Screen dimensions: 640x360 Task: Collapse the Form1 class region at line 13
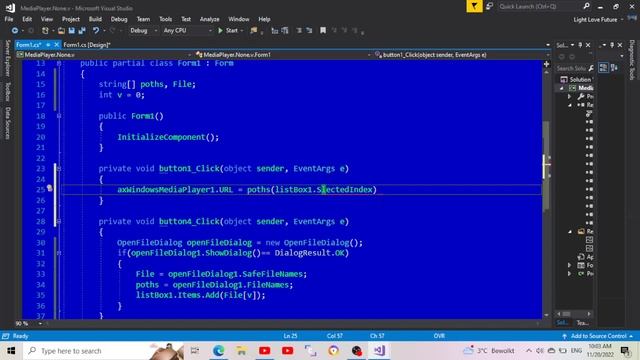(59, 63)
